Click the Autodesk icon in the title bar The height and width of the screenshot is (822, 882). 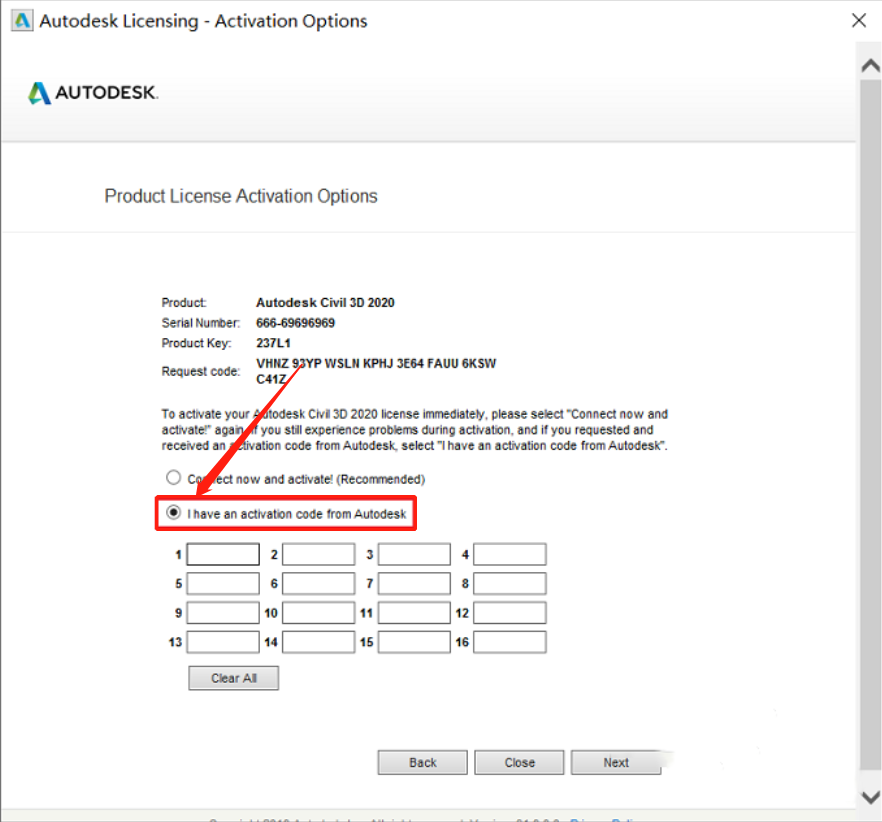pyautogui.click(x=20, y=21)
